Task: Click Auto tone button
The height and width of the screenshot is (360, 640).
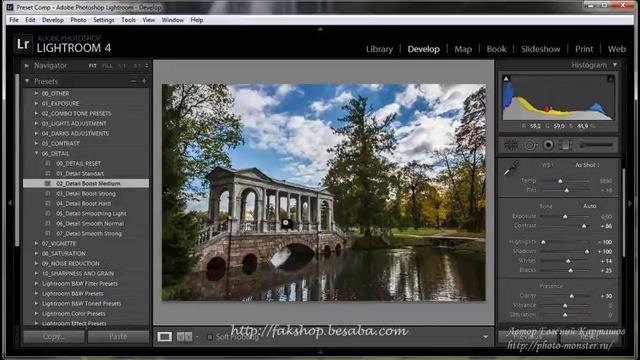Action: [589, 206]
